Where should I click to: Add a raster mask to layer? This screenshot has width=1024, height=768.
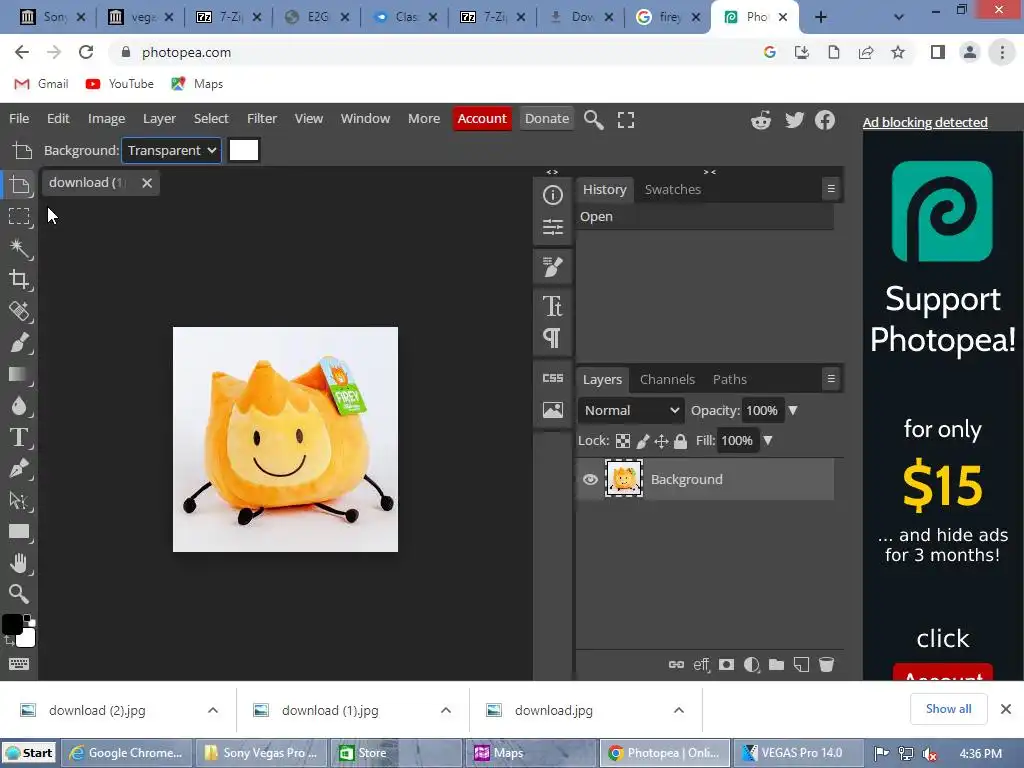[x=726, y=665]
